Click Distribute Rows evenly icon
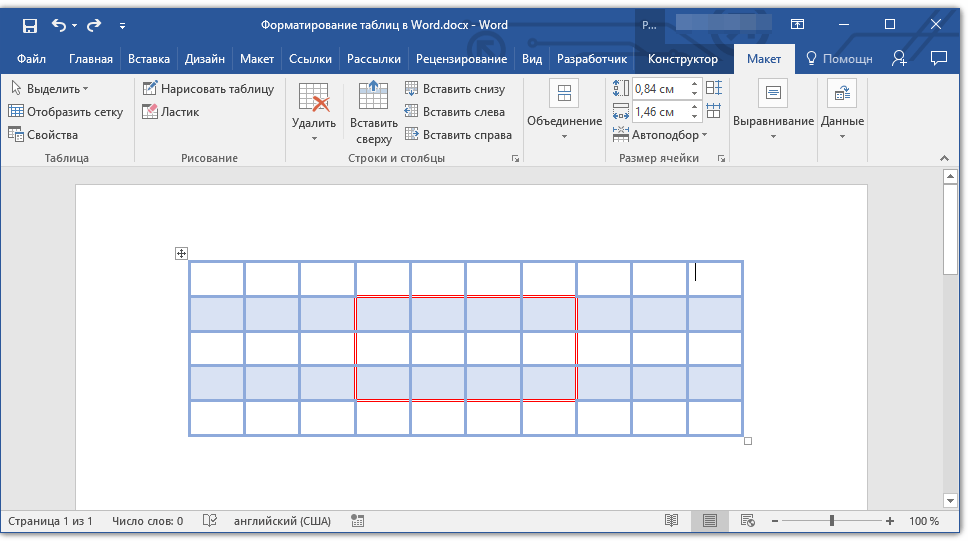 (x=714, y=88)
